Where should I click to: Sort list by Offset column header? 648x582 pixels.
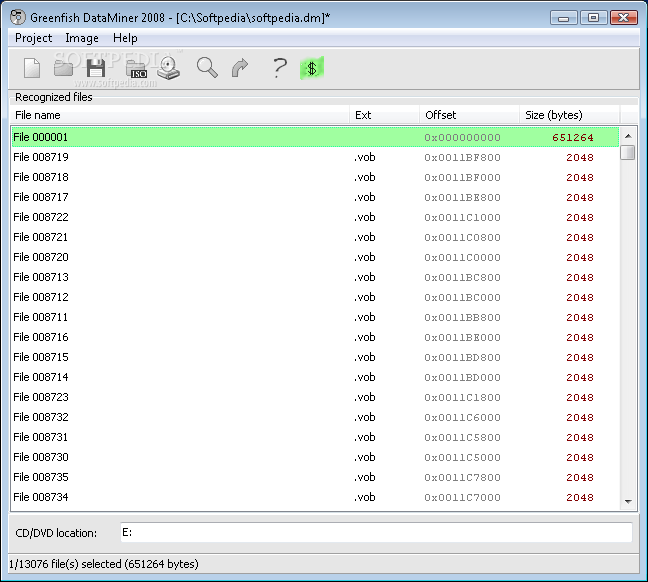point(469,115)
